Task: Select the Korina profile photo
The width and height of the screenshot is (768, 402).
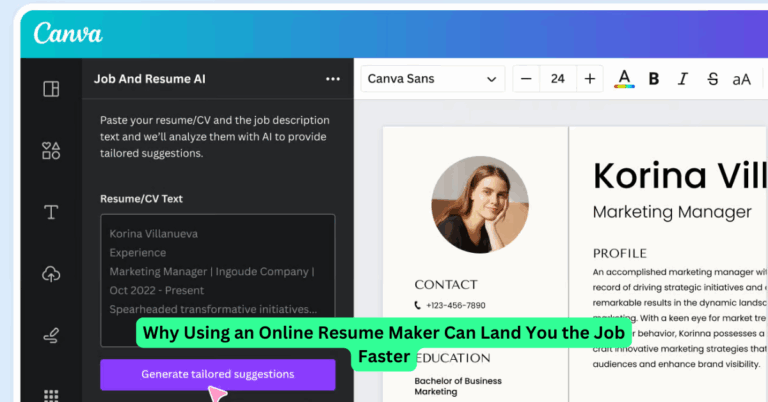Action: (x=480, y=205)
